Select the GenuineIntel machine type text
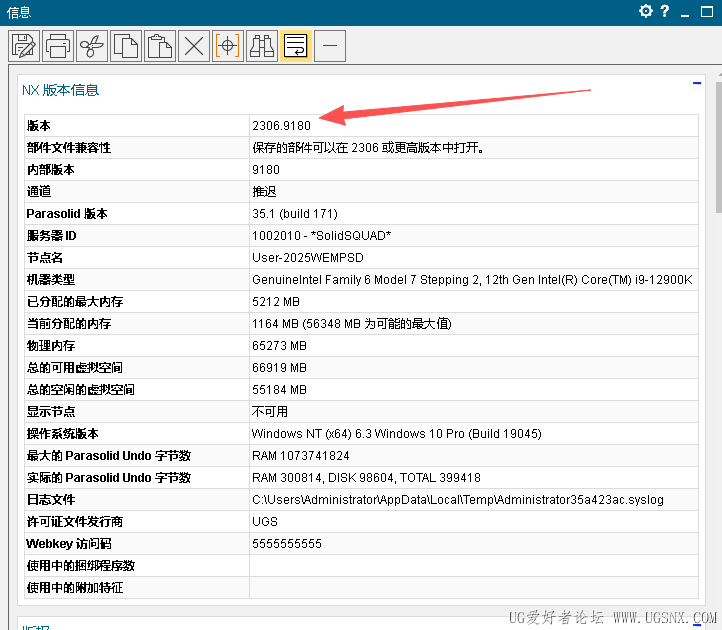 (x=472, y=280)
